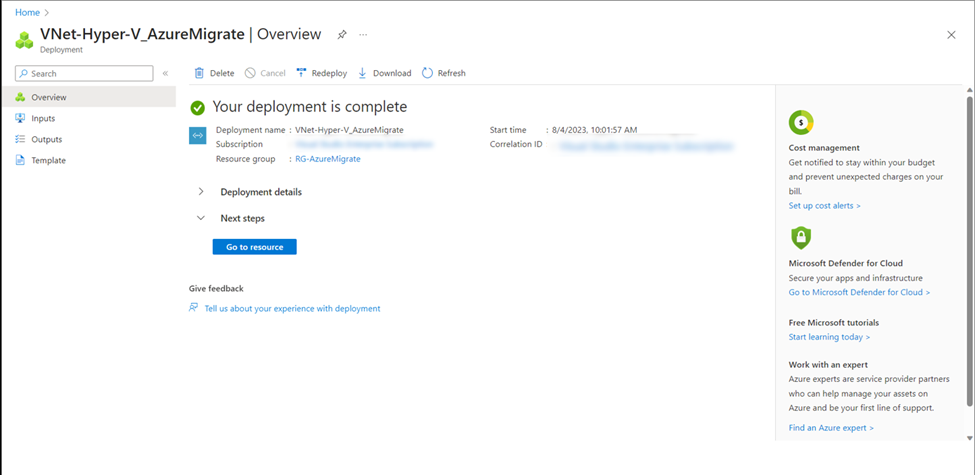Click the Defender for Cloud shield icon
Screen dimensions: 975x475
pyautogui.click(x=801, y=238)
